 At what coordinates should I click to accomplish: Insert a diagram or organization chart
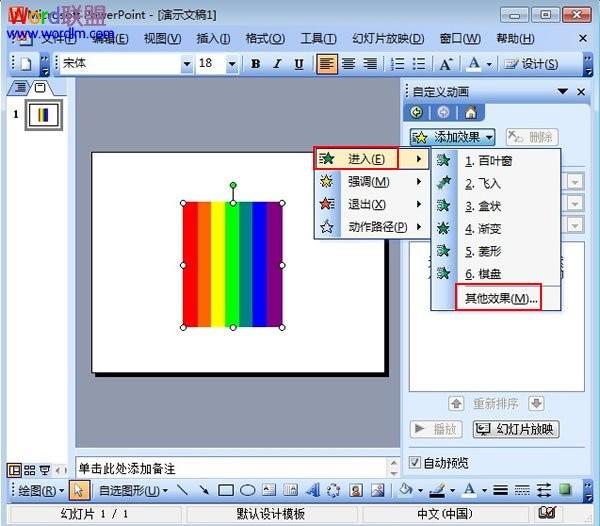pyautogui.click(x=334, y=490)
